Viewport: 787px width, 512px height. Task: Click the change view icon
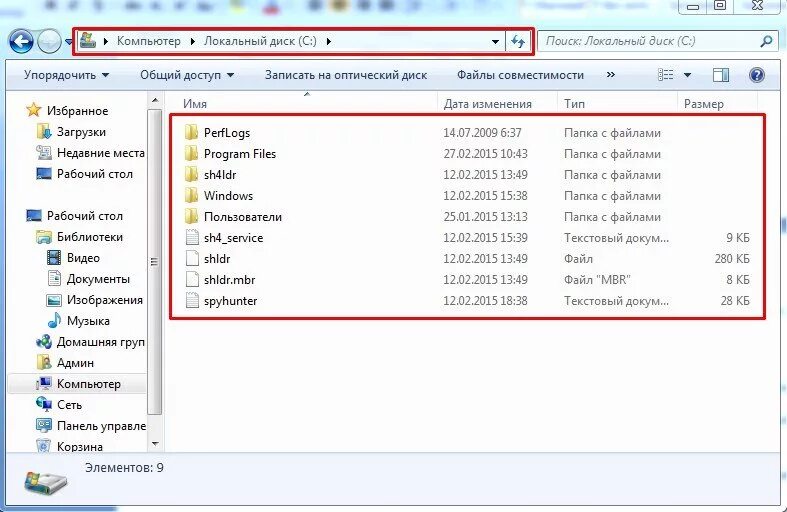[x=666, y=75]
